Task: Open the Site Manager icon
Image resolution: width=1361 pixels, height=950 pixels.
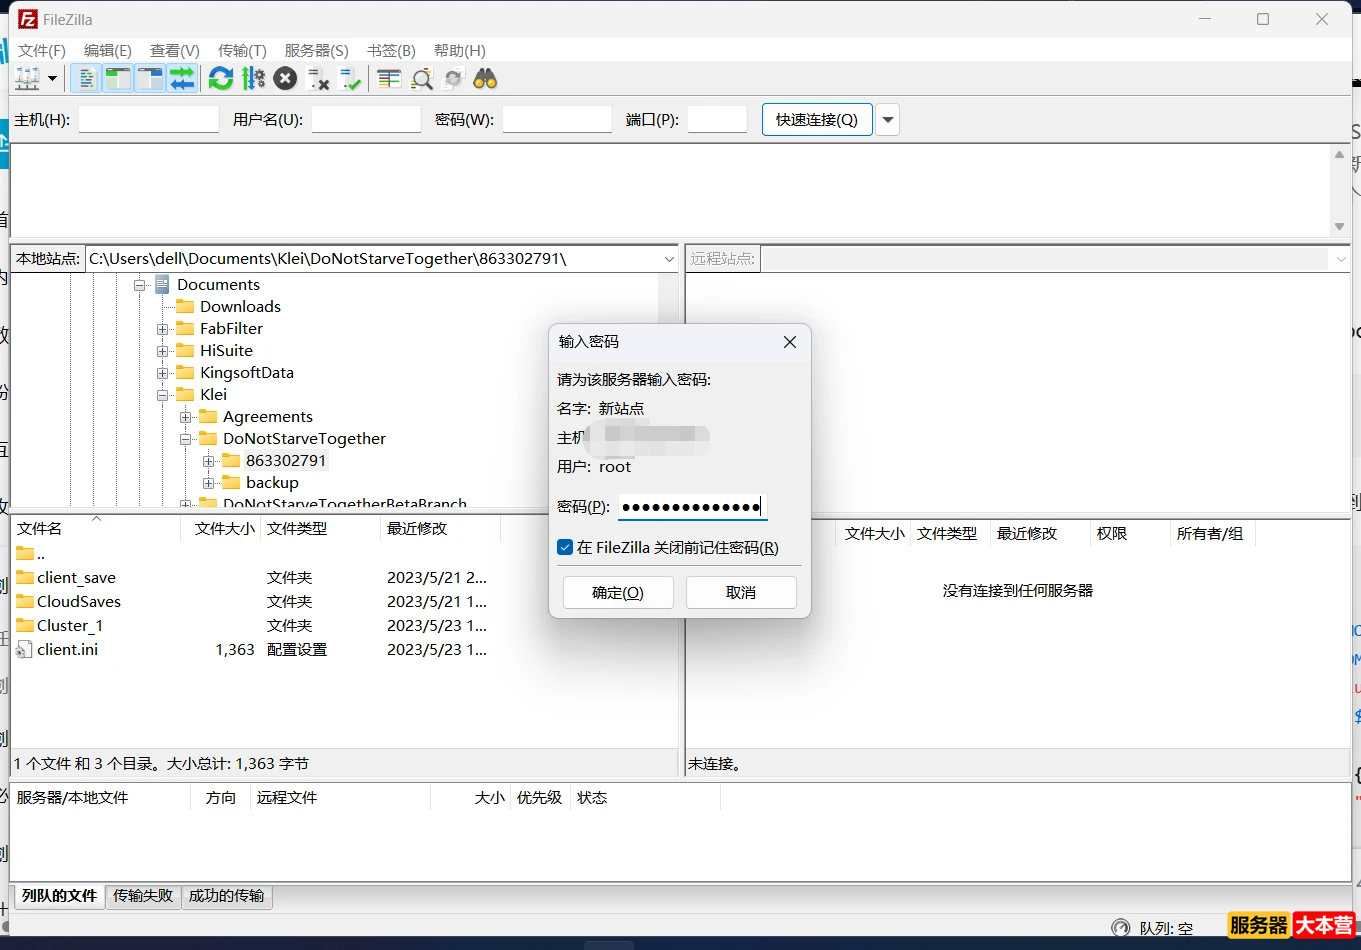Action: pyautogui.click(x=27, y=79)
